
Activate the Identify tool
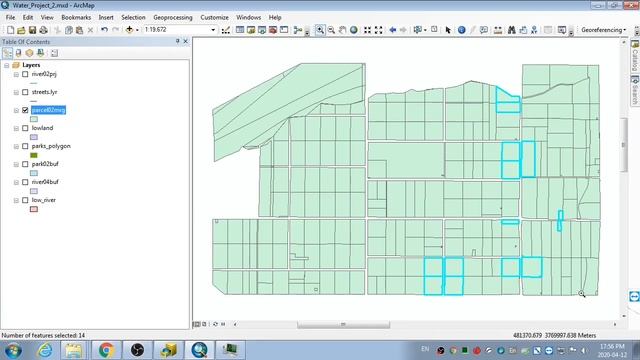click(x=462, y=30)
